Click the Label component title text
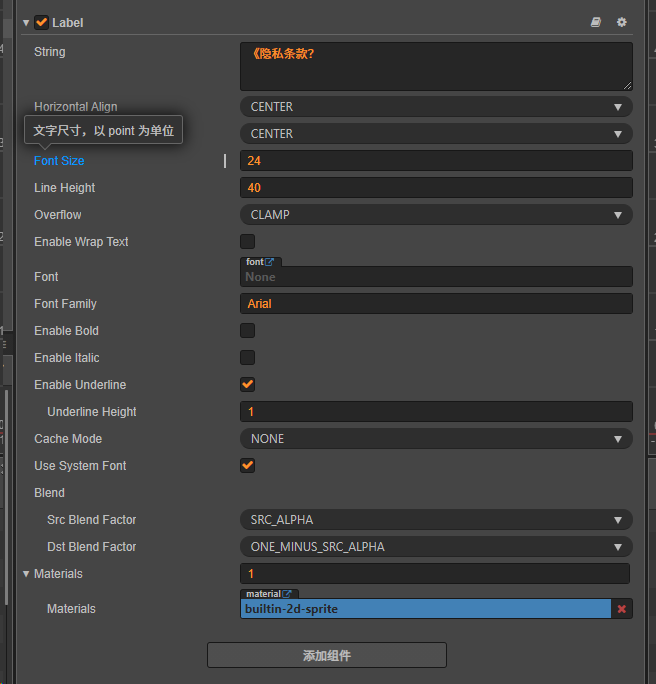This screenshot has height=684, width=656. pos(68,23)
